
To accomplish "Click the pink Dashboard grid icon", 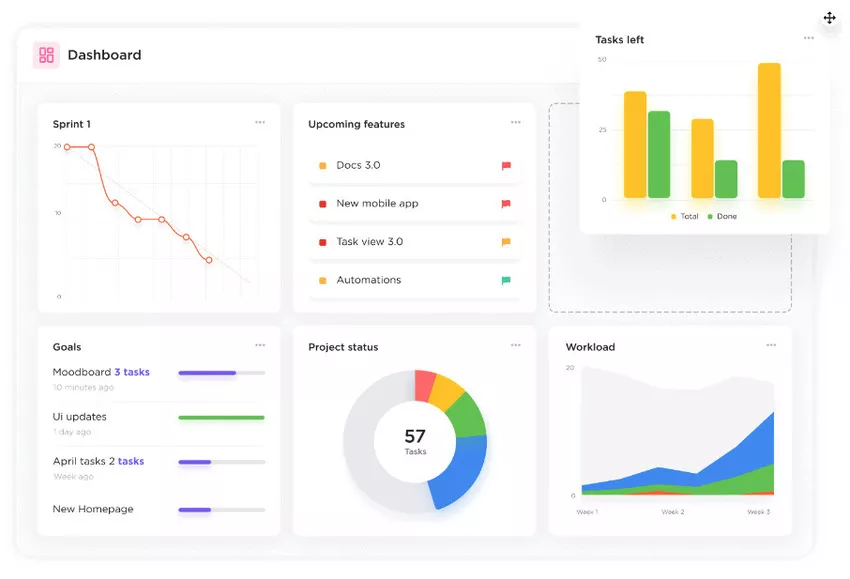I will [x=45, y=56].
